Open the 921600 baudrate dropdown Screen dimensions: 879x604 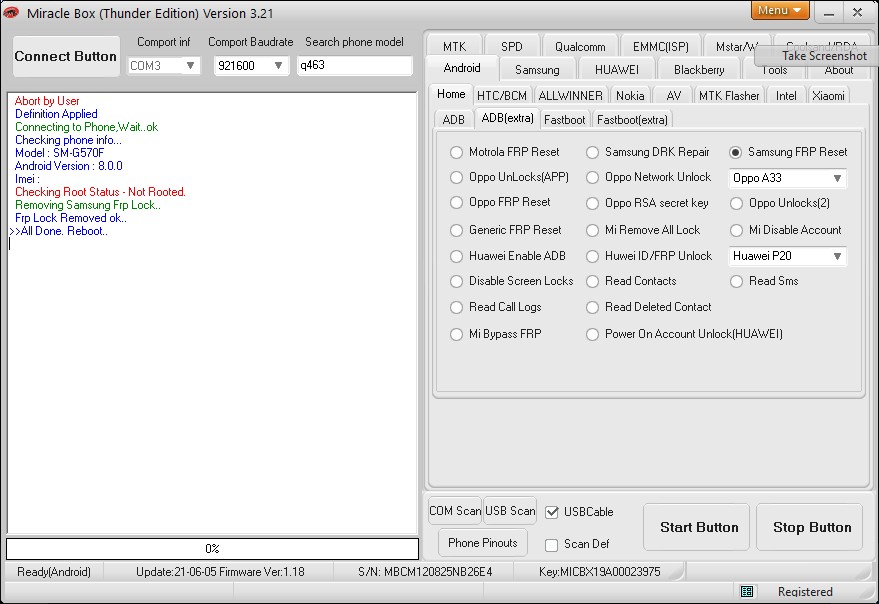click(x=251, y=66)
